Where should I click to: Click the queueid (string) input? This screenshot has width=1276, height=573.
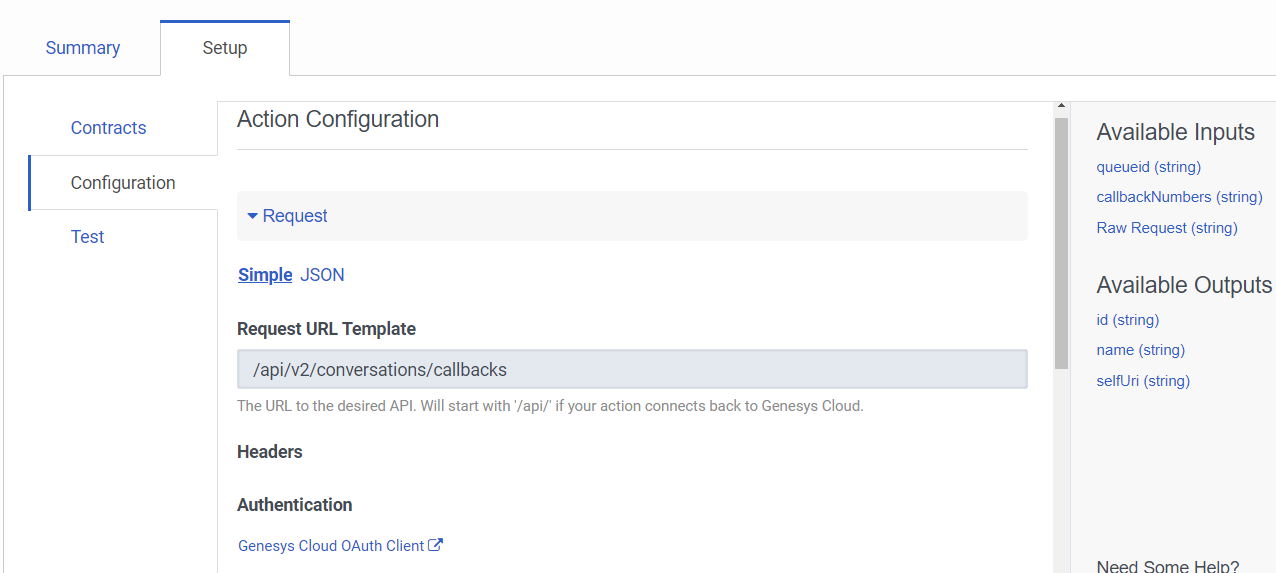(x=1148, y=167)
